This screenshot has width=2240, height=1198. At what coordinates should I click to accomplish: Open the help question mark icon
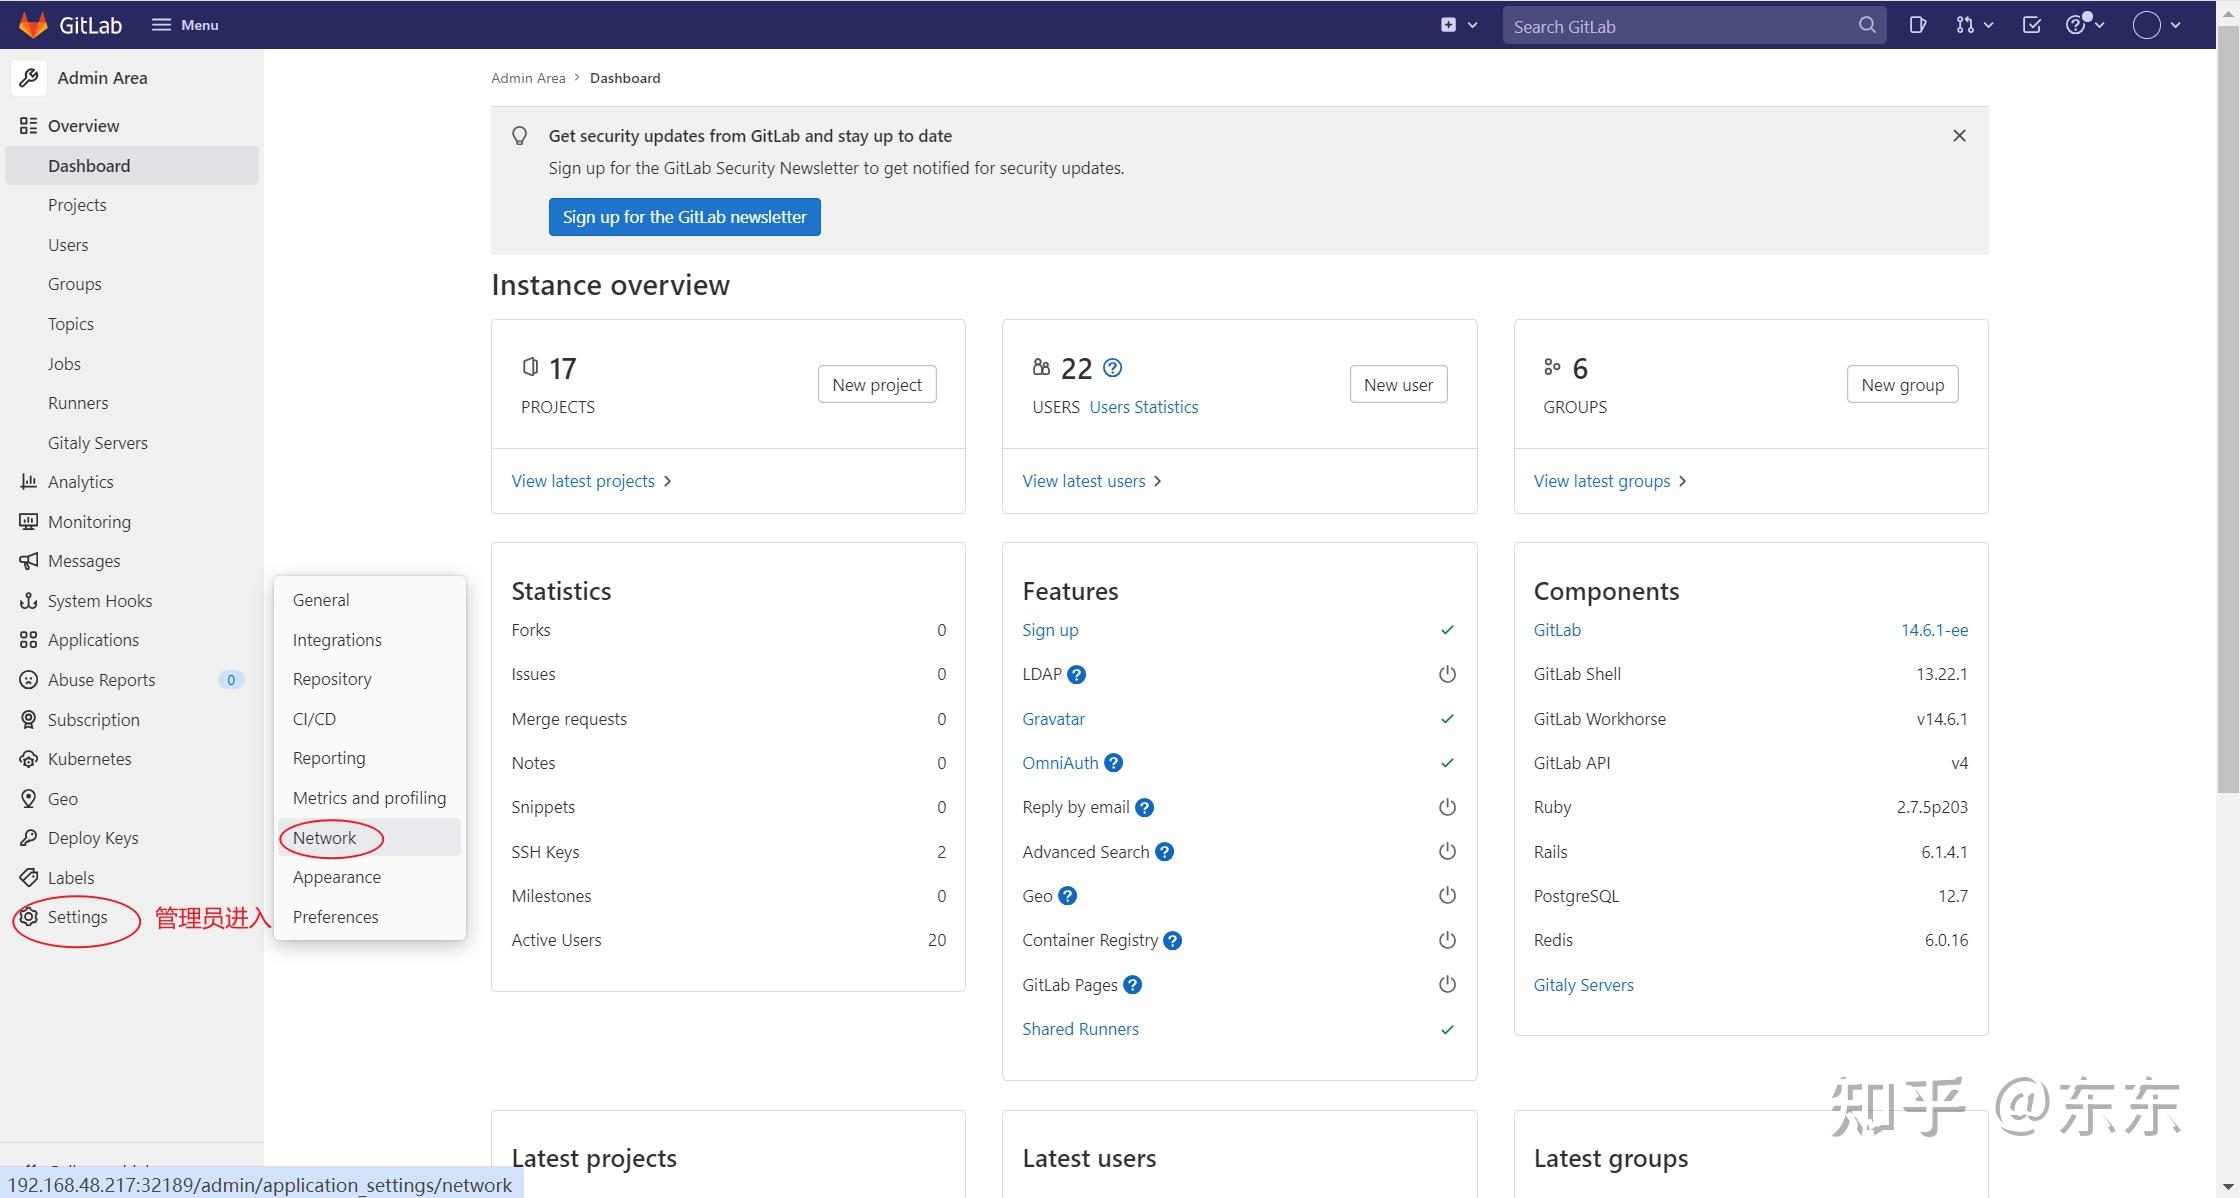pos(2078,24)
